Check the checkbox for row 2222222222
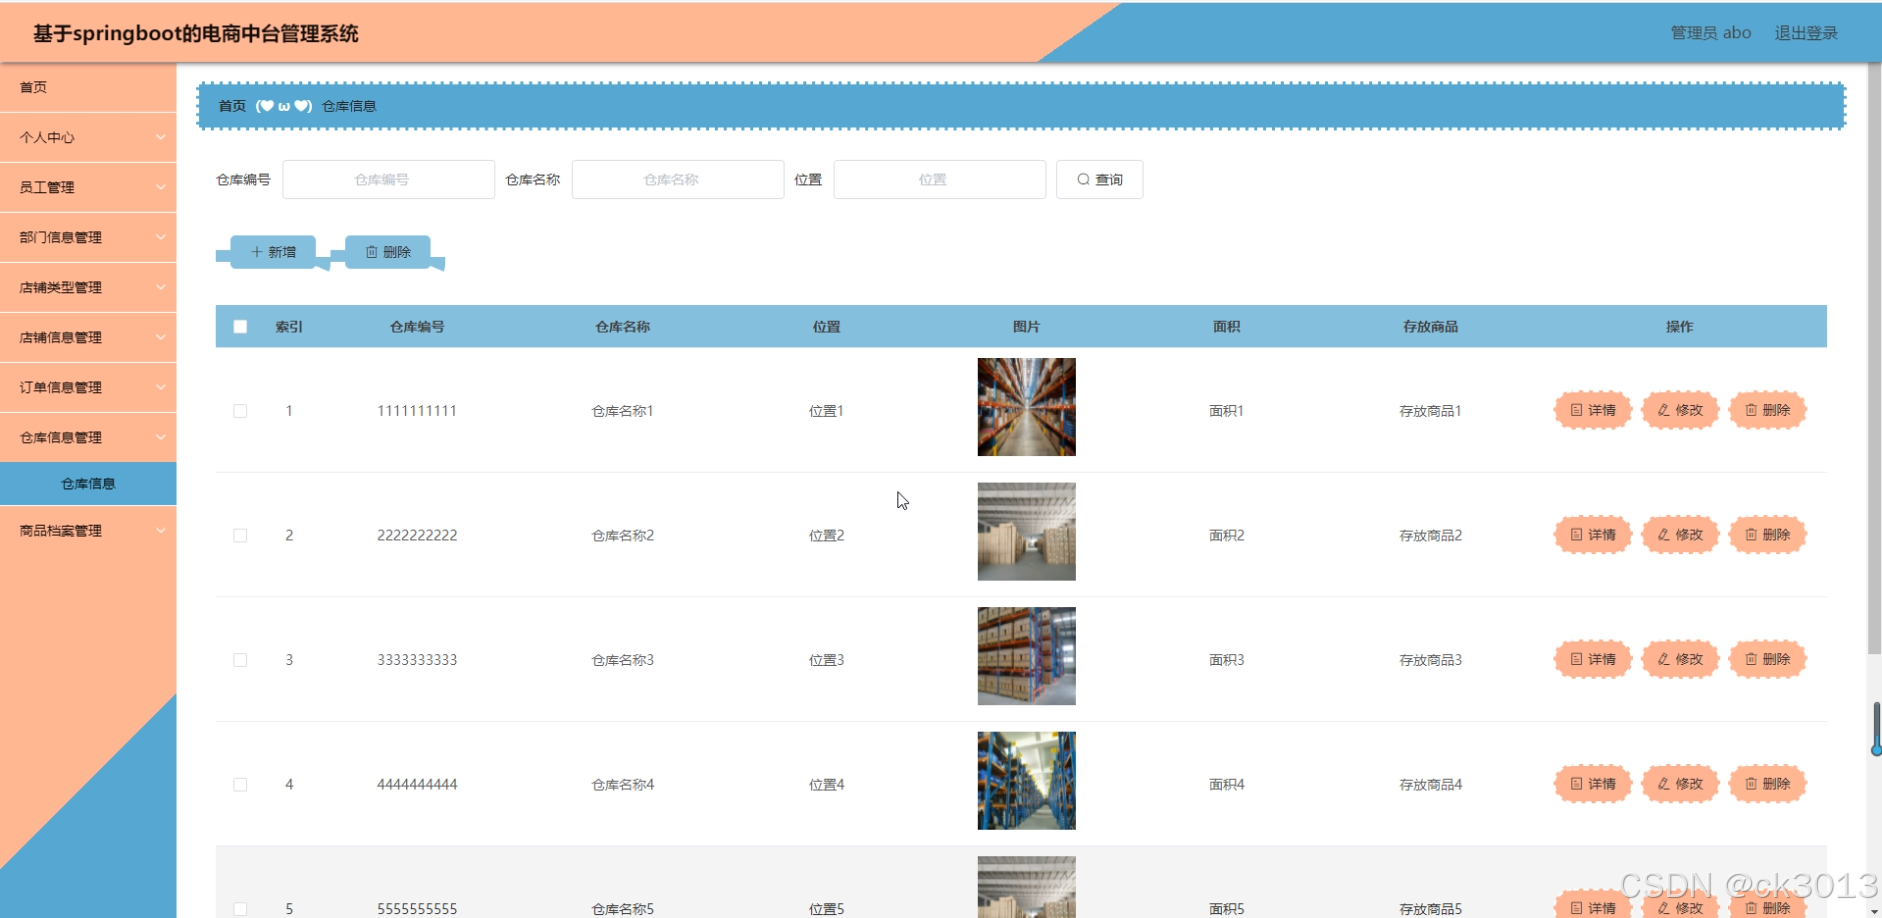The width and height of the screenshot is (1882, 918). (240, 536)
